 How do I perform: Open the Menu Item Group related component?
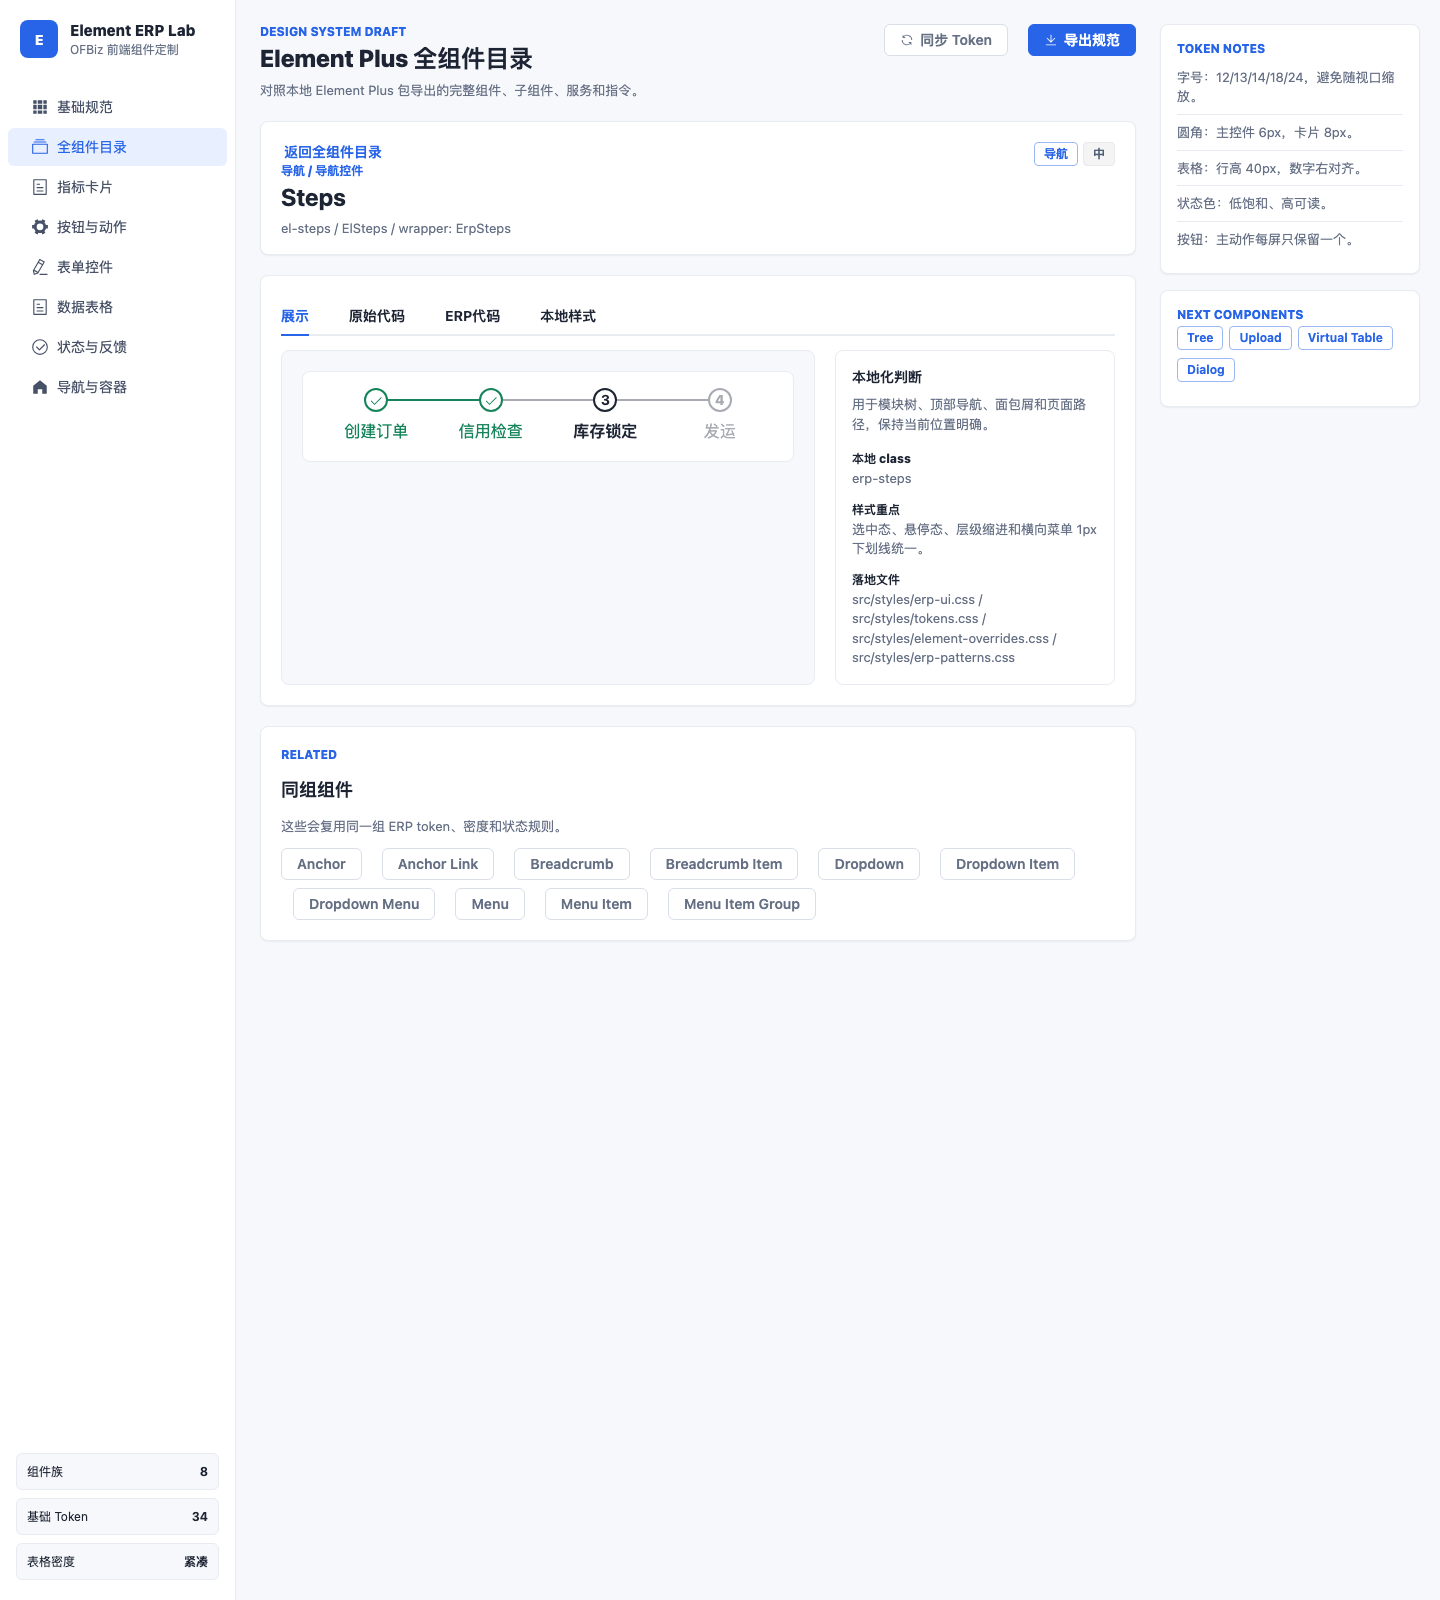[742, 904]
